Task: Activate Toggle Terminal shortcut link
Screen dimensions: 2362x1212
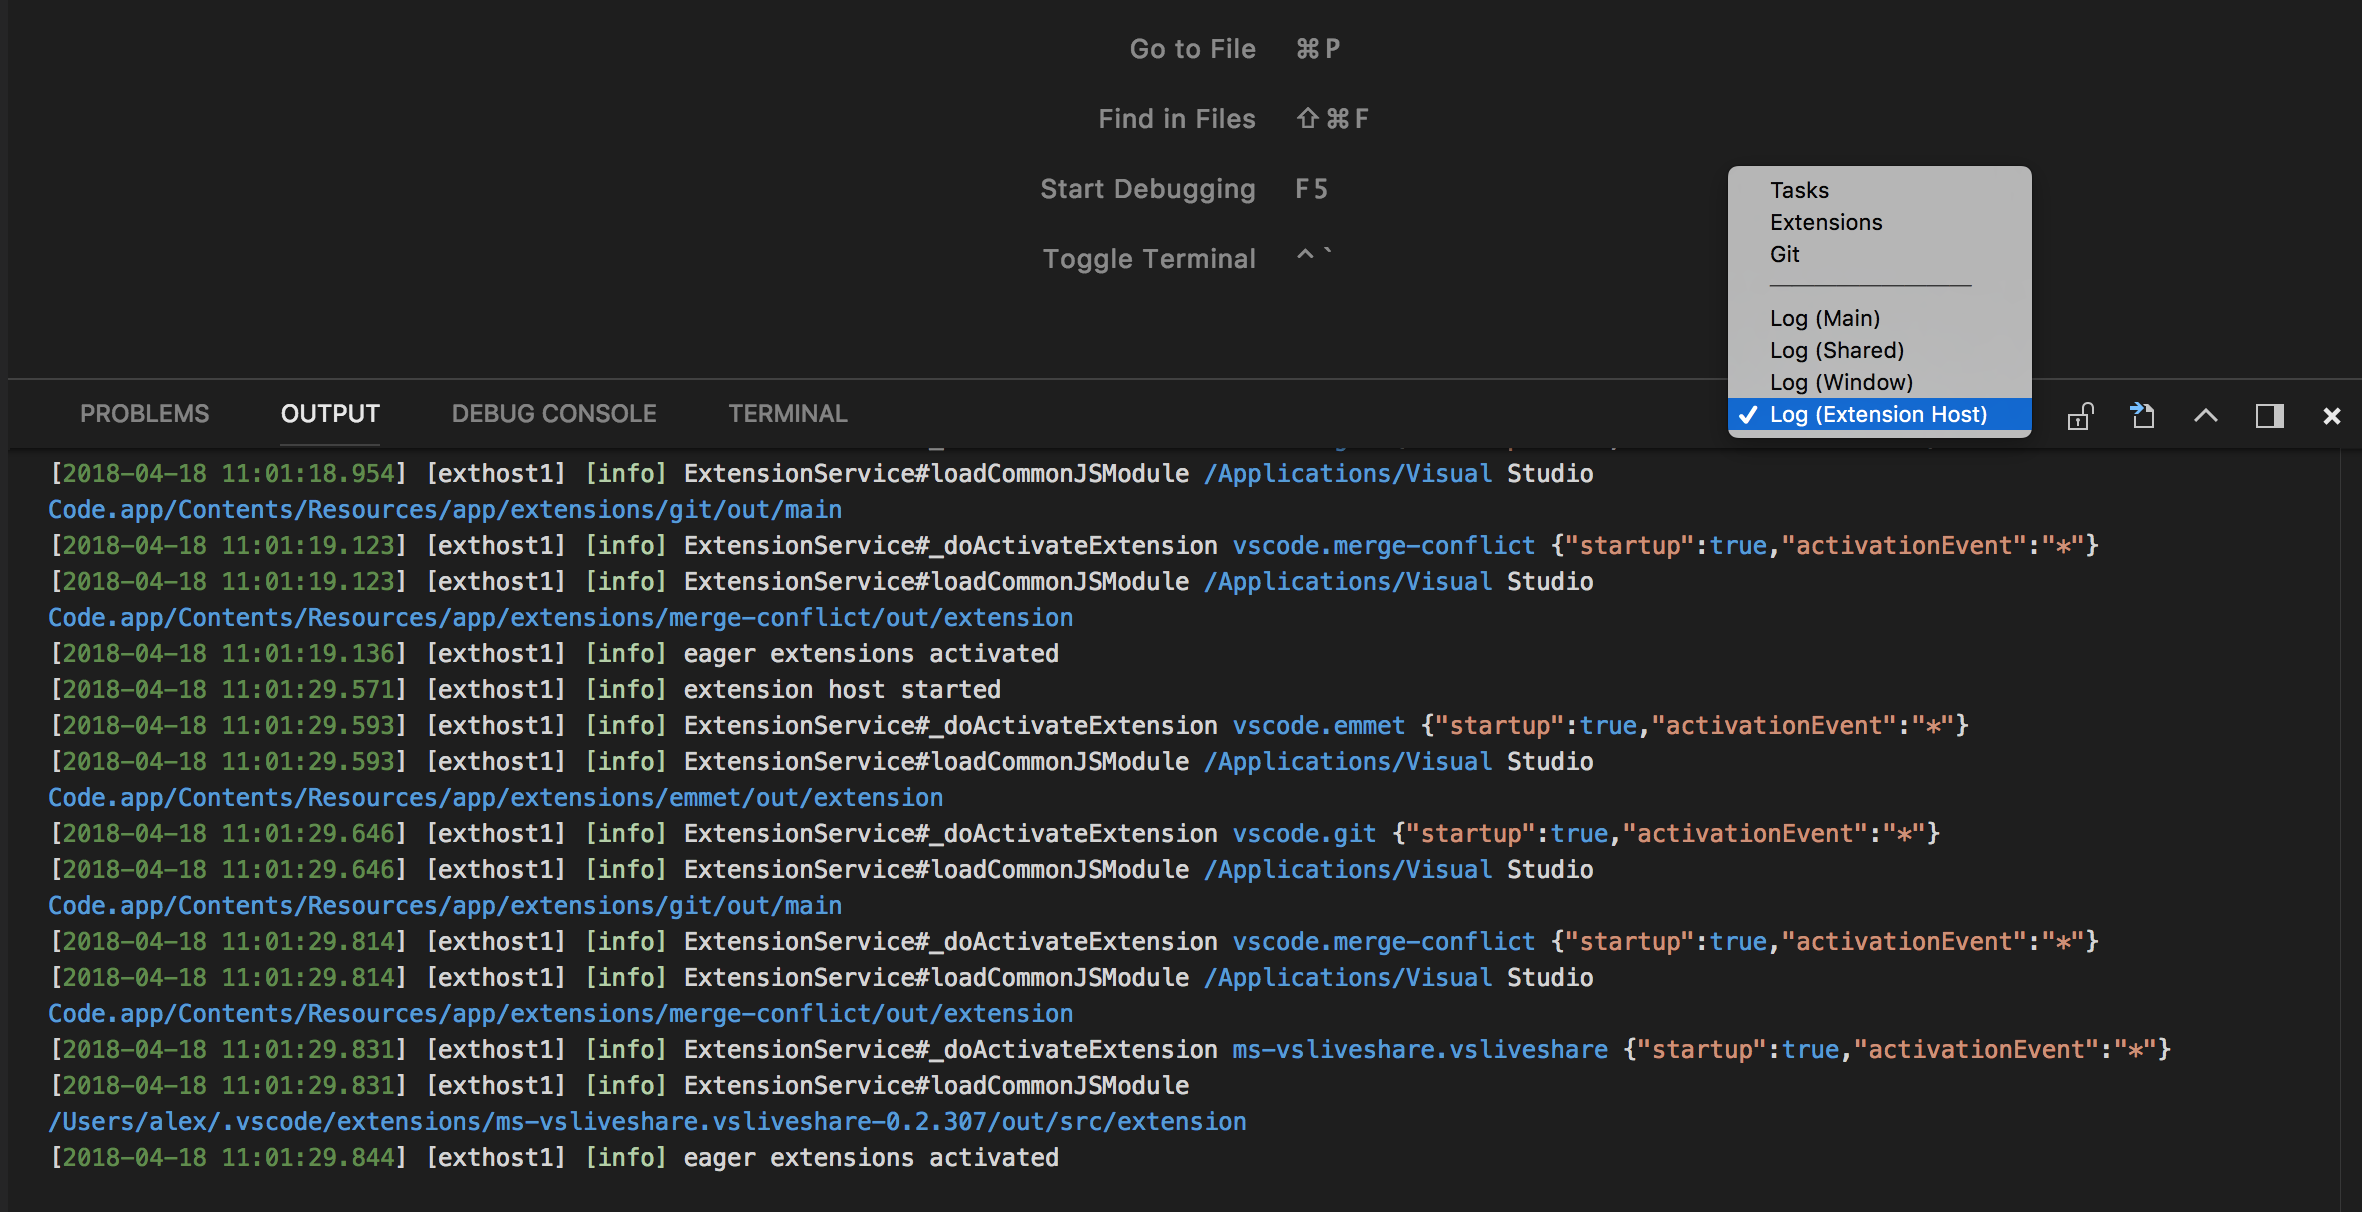Action: (1149, 258)
